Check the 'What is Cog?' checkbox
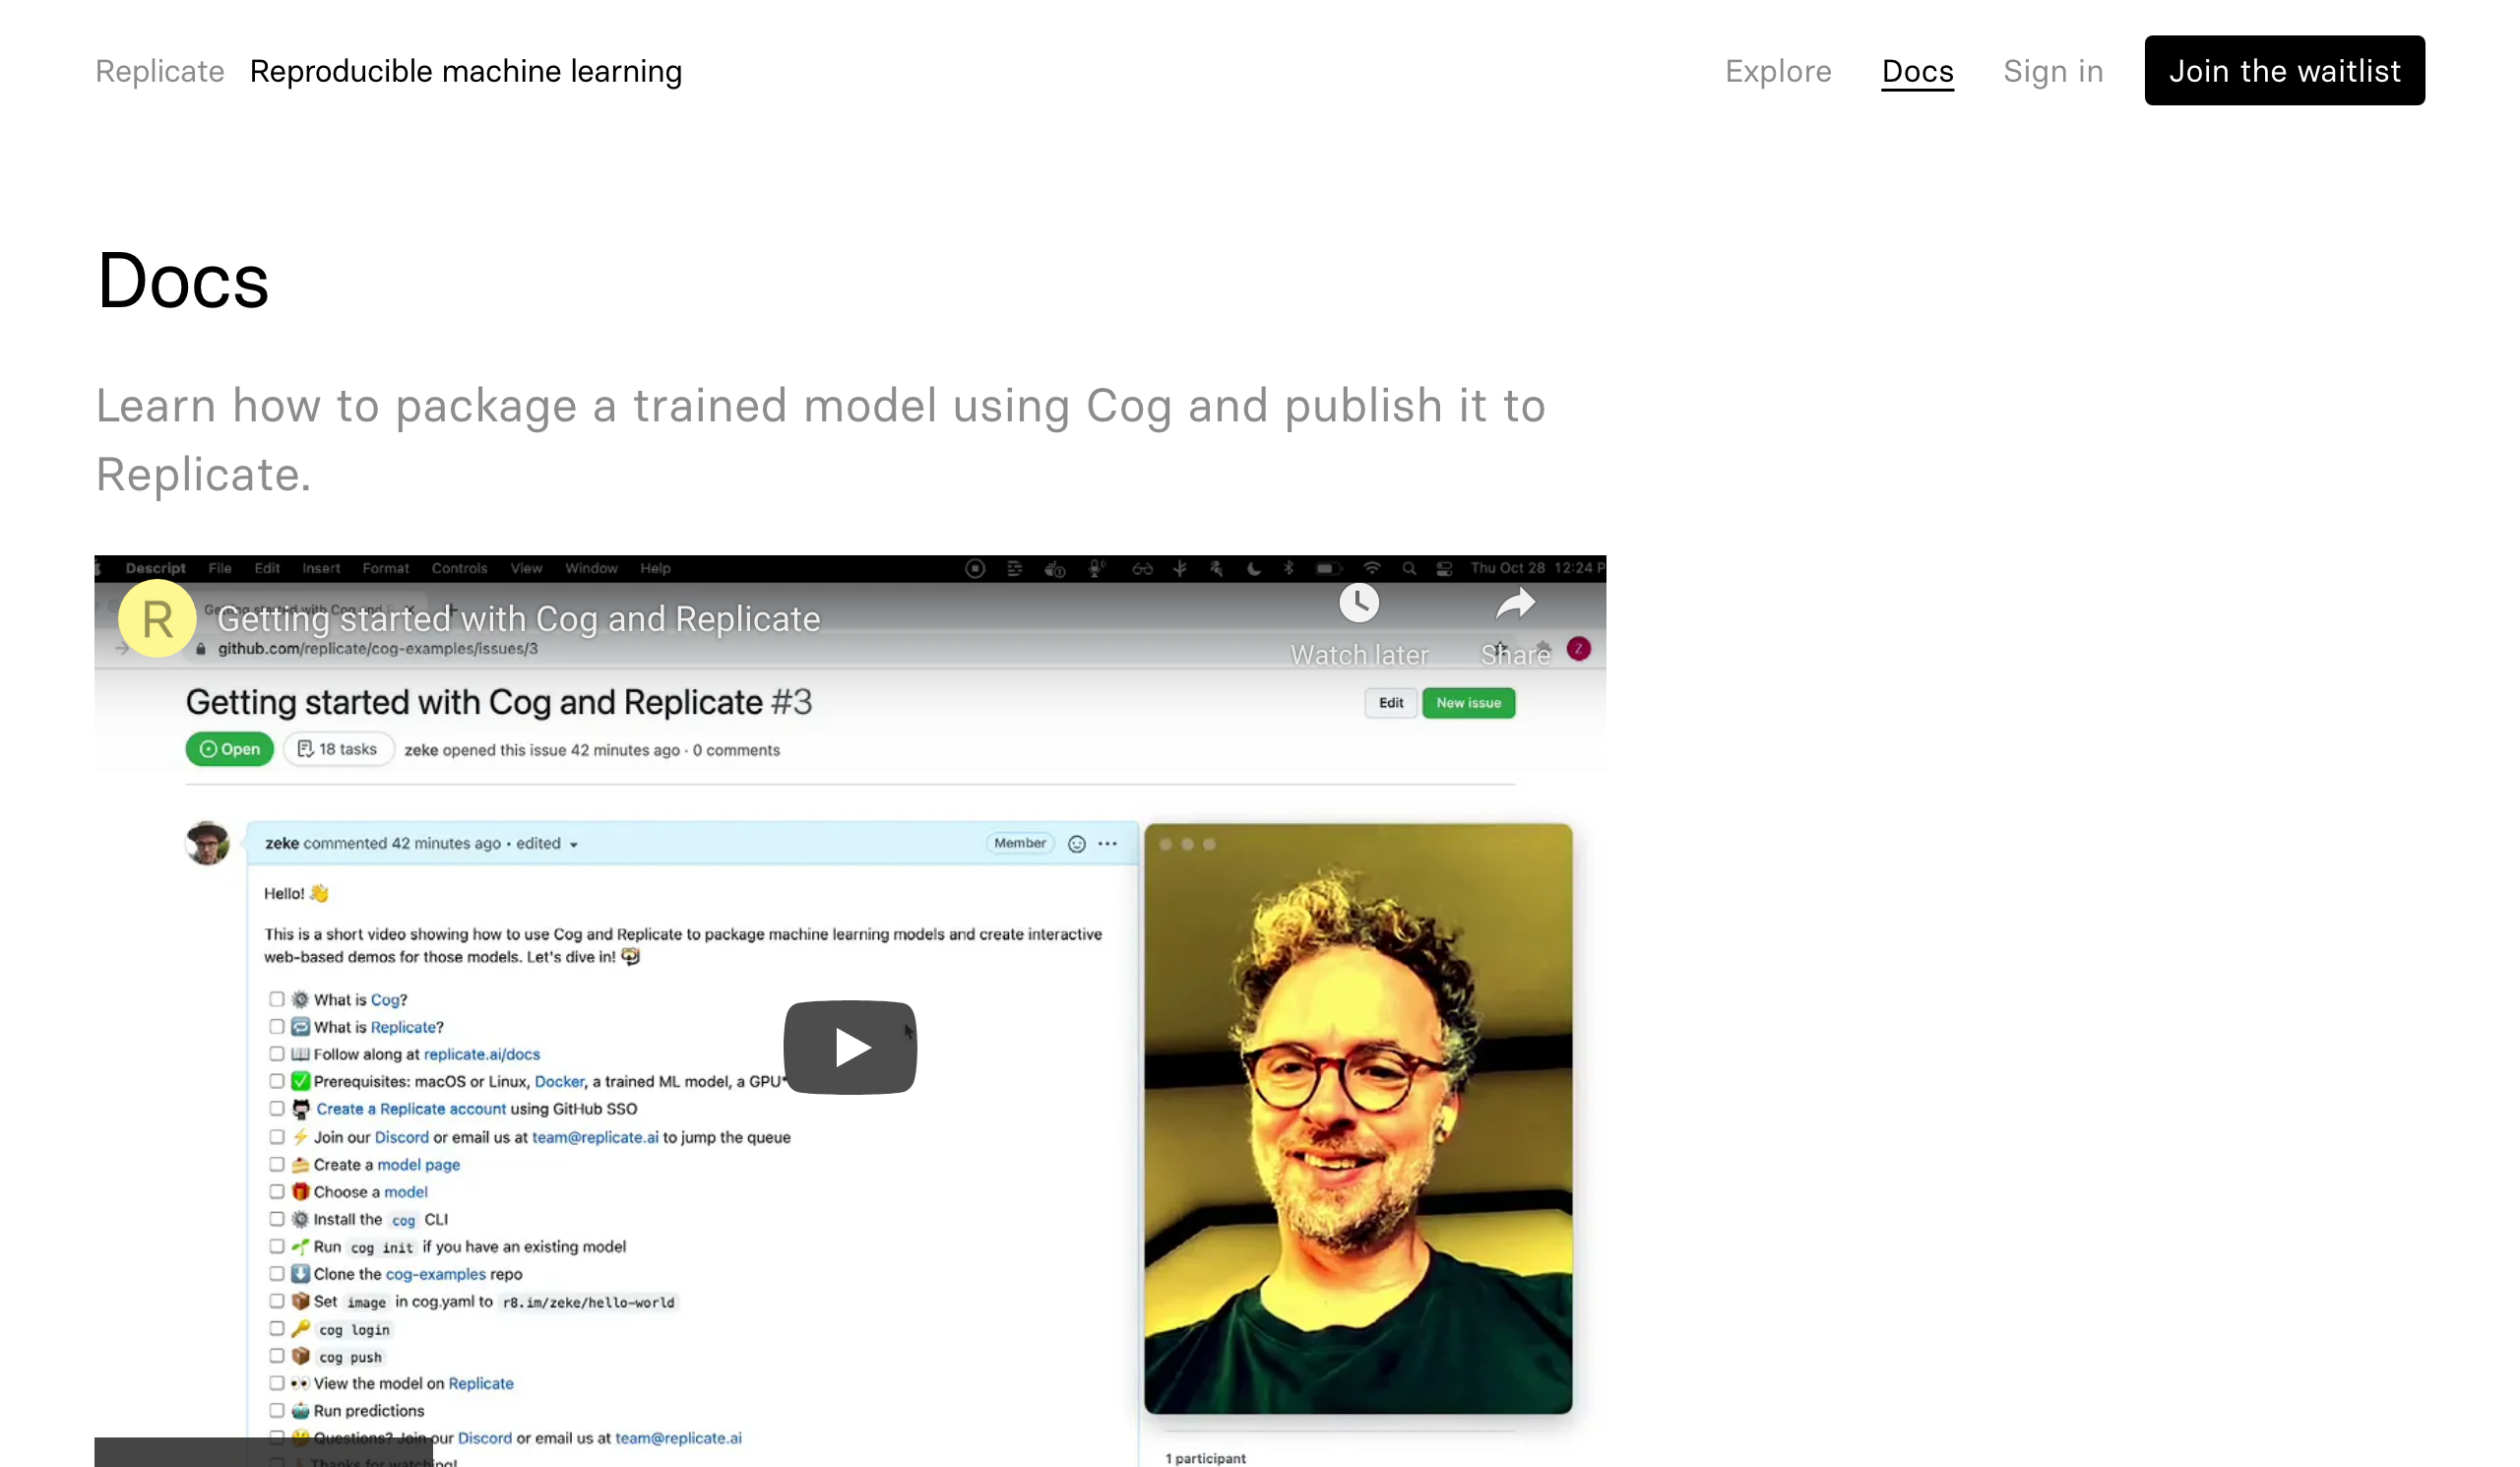Viewport: 2520px width, 1467px height. (x=276, y=999)
